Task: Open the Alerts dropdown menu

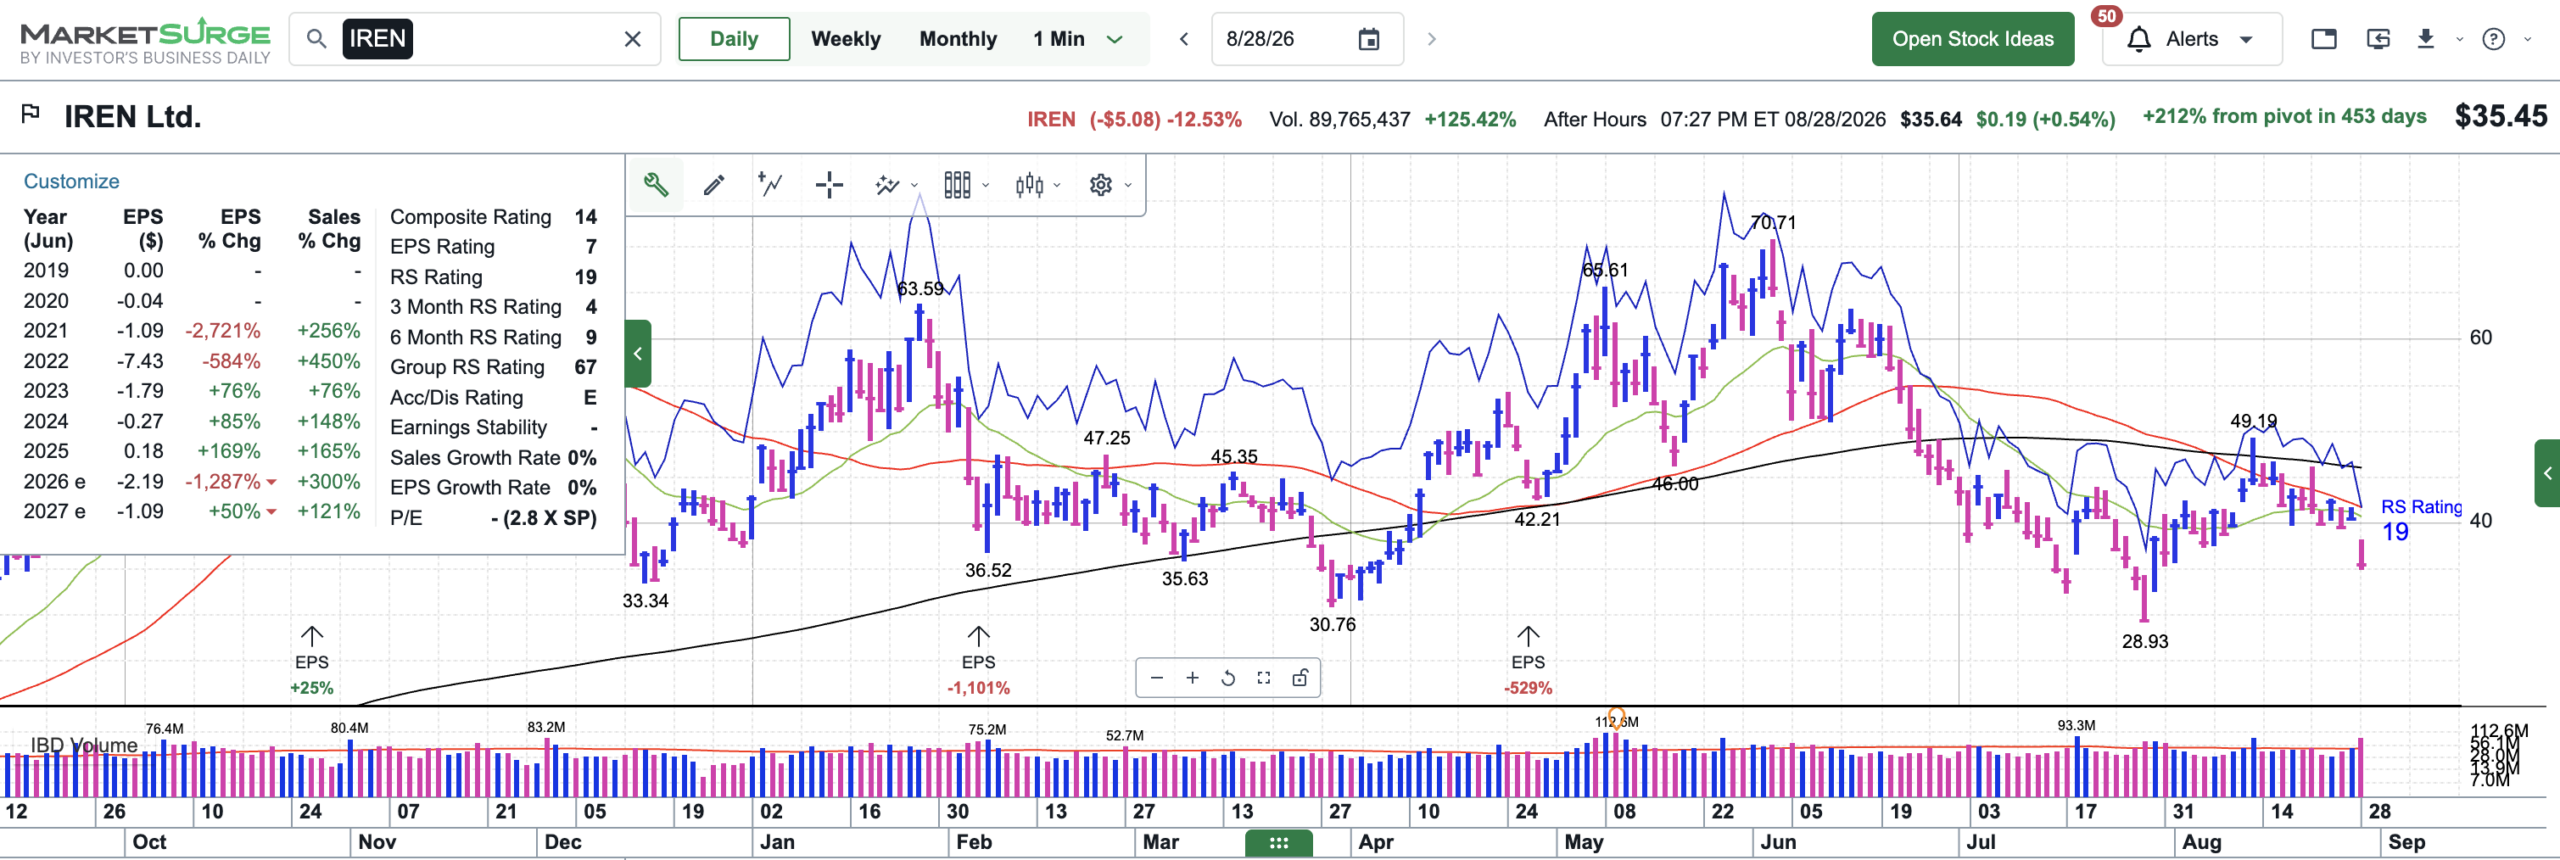Action: point(2192,39)
